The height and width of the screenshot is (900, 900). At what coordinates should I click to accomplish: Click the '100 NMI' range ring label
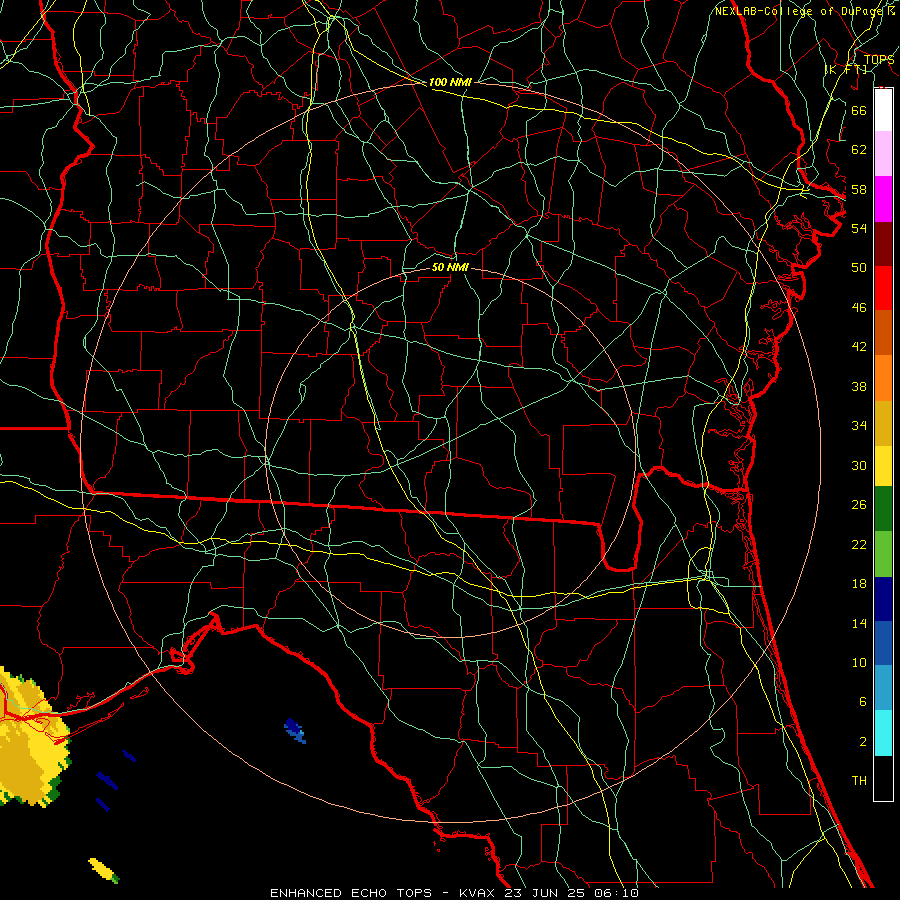click(450, 83)
